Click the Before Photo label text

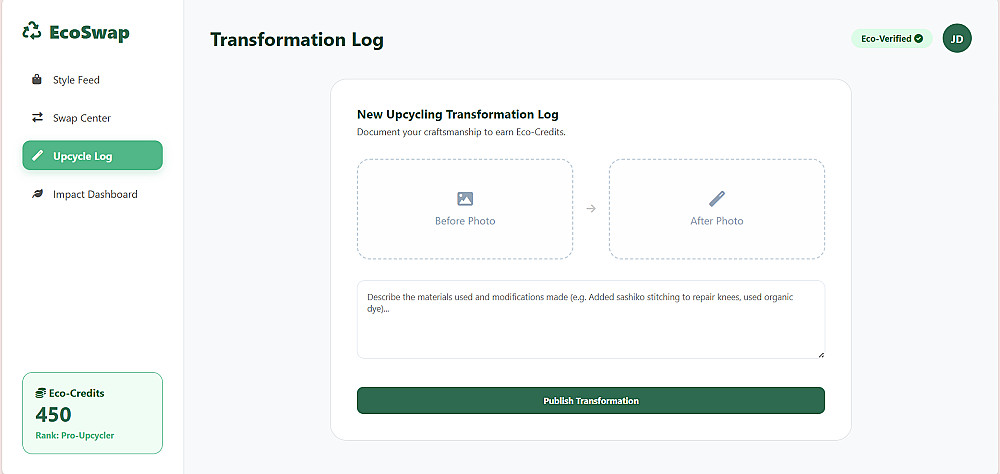[x=465, y=221]
